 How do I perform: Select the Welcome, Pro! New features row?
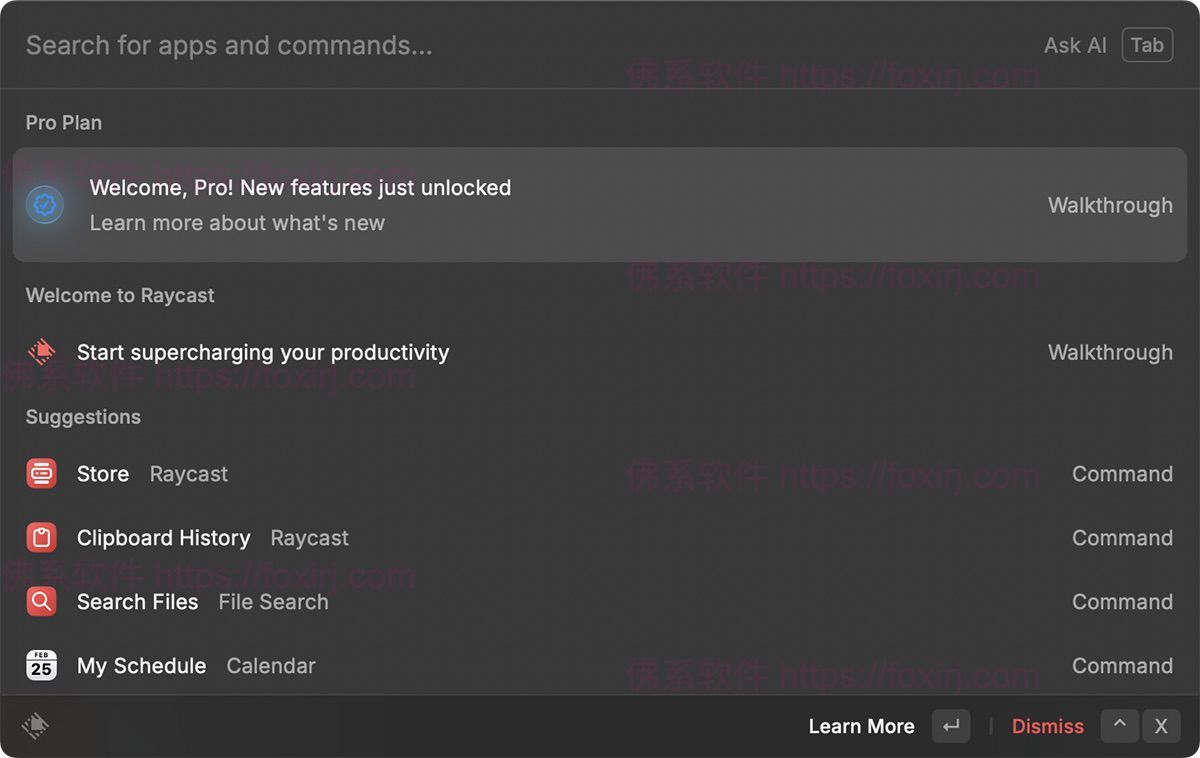(600, 205)
